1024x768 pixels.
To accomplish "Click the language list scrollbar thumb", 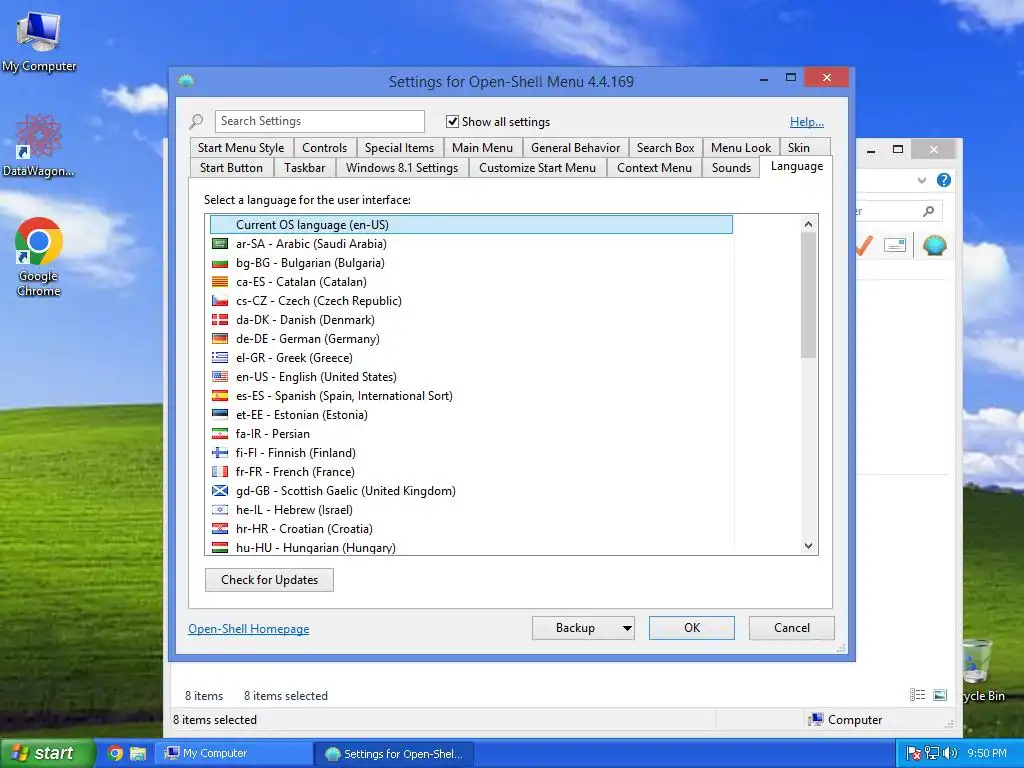I will point(808,295).
